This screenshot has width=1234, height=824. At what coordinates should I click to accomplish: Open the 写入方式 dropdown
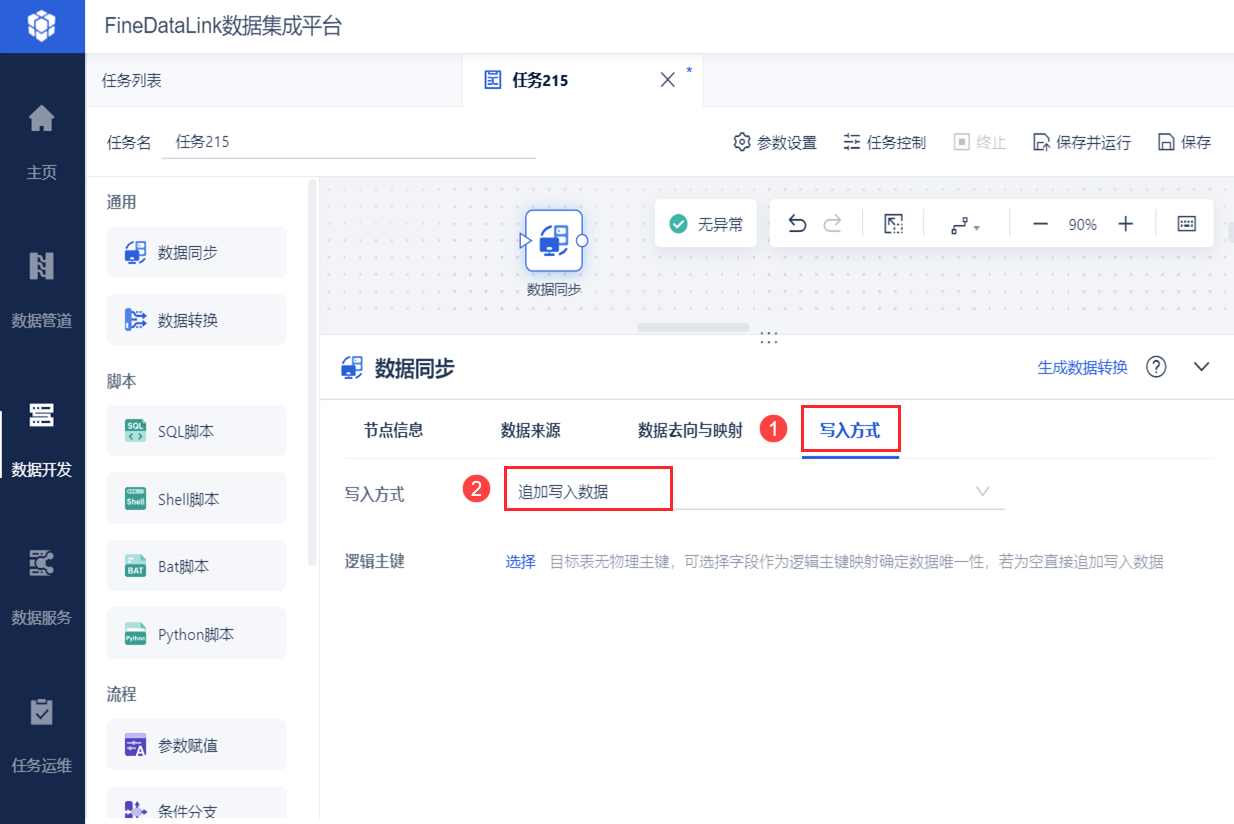754,491
